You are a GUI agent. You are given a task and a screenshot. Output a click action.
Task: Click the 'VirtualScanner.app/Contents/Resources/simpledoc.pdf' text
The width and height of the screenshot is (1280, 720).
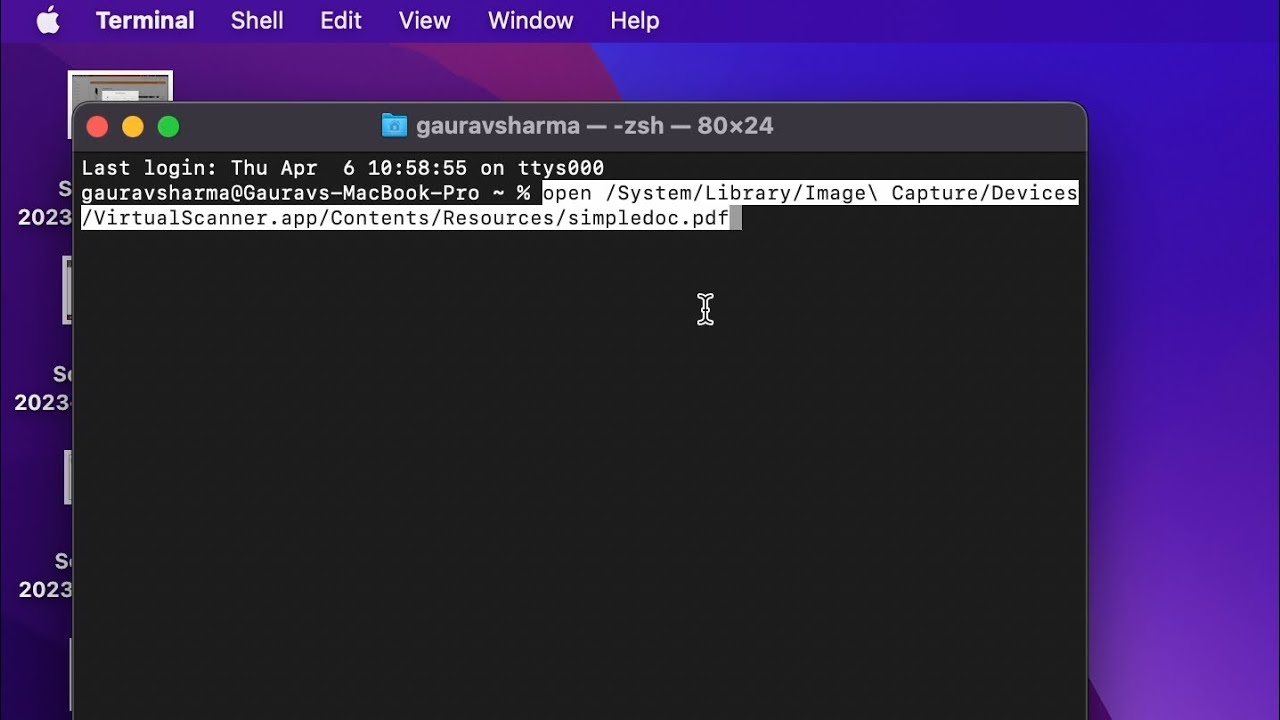tap(410, 218)
